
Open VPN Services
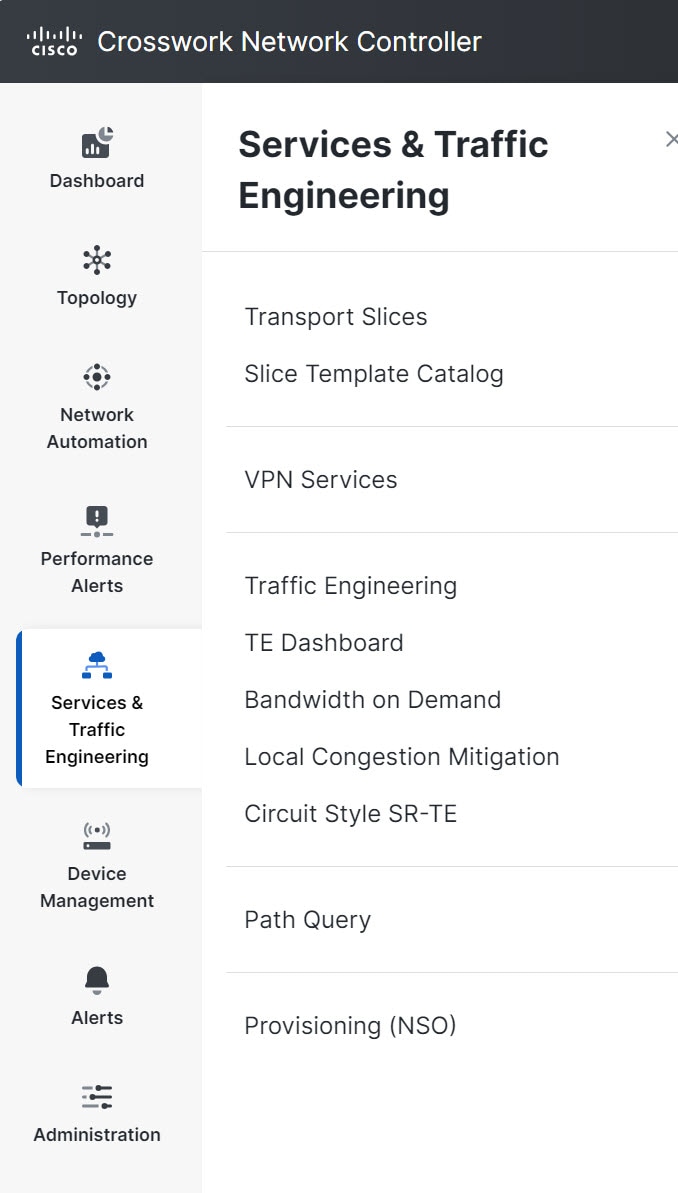coord(319,480)
